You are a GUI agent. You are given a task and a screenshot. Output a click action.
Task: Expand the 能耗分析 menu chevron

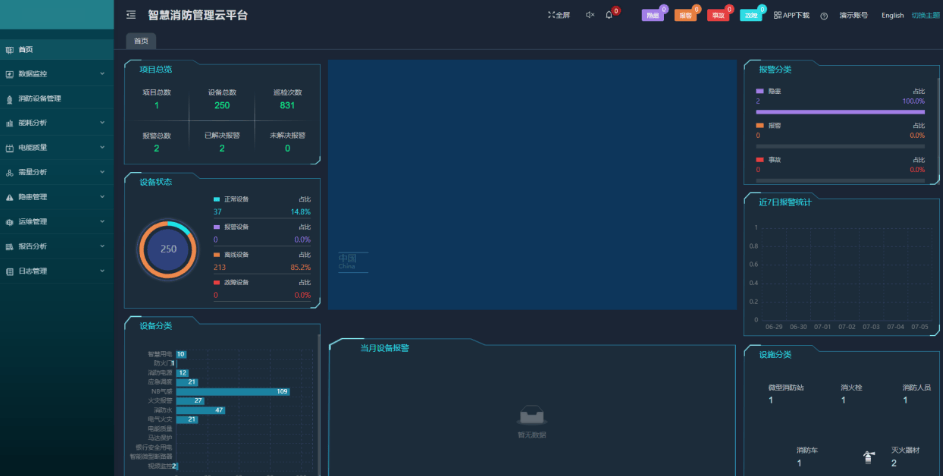102,123
